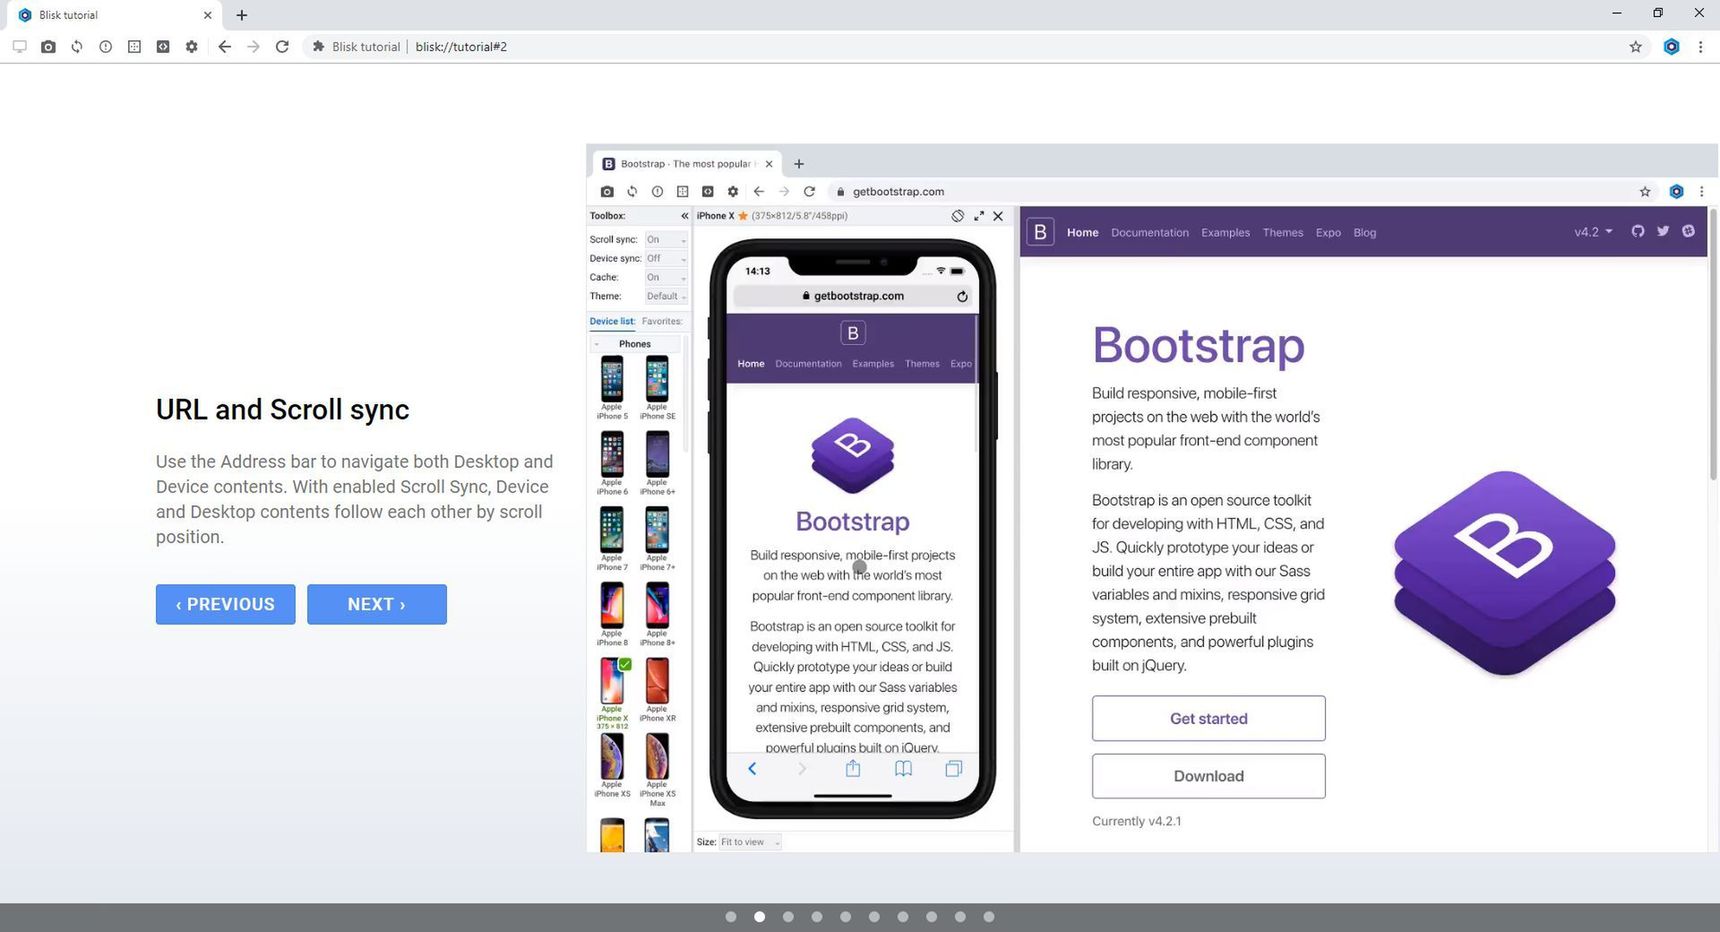Toggle device mode icon in outer Blisk toolbar
The height and width of the screenshot is (932, 1720).
pyautogui.click(x=19, y=47)
